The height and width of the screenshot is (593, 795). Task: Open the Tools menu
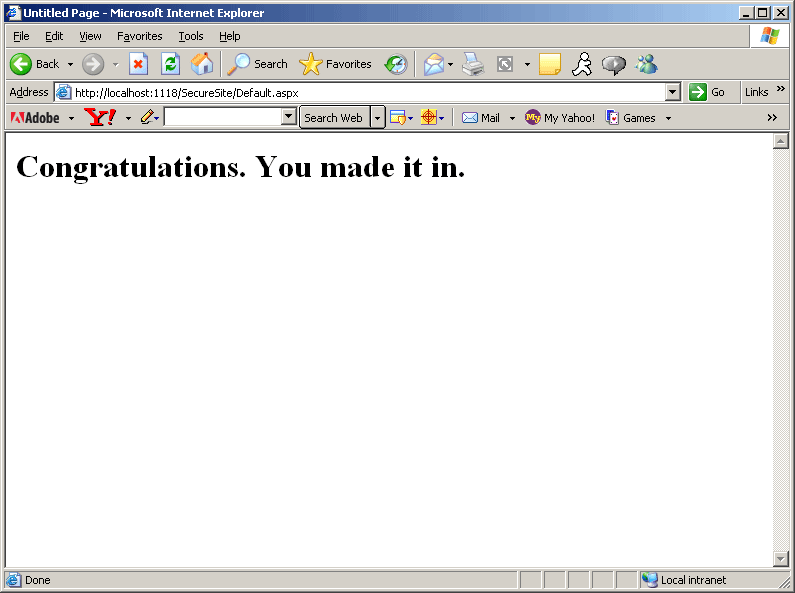pyautogui.click(x=191, y=36)
